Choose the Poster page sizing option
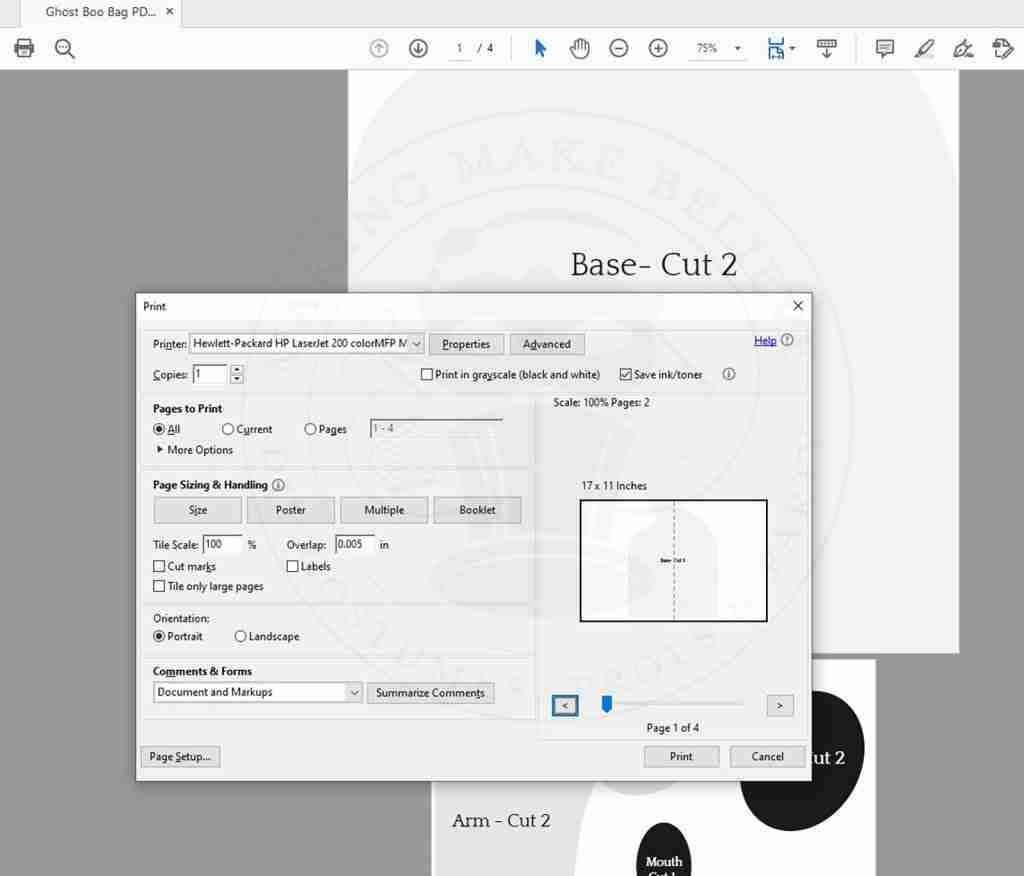 click(x=291, y=510)
